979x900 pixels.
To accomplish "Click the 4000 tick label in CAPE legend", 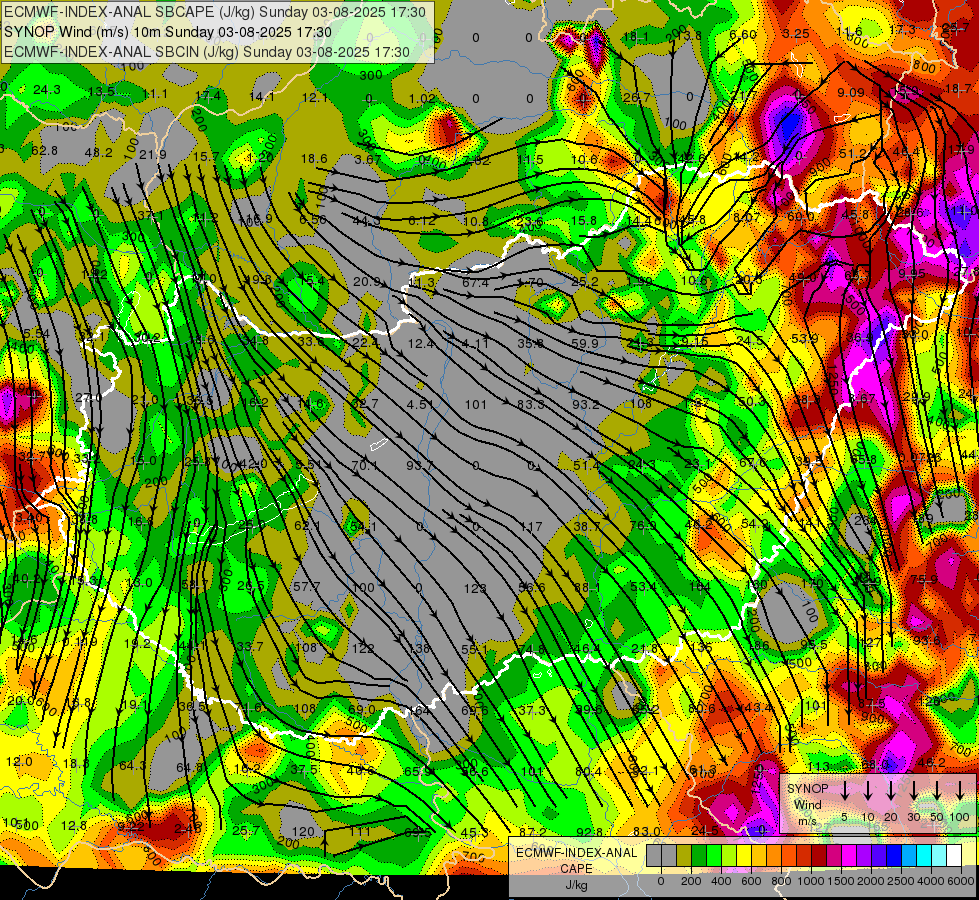I will point(932,881).
